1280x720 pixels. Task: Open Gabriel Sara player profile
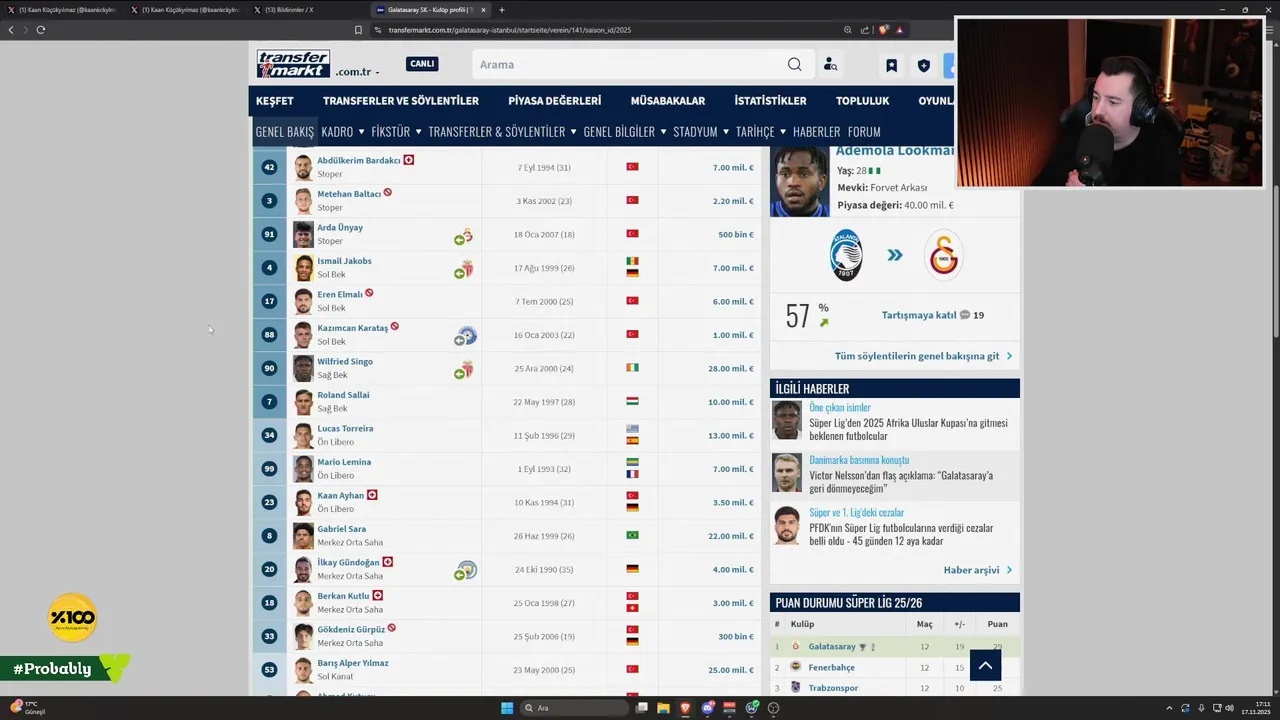tap(341, 529)
